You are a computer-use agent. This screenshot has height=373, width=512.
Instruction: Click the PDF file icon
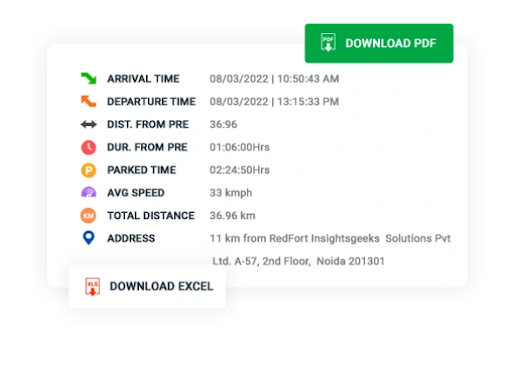point(328,43)
